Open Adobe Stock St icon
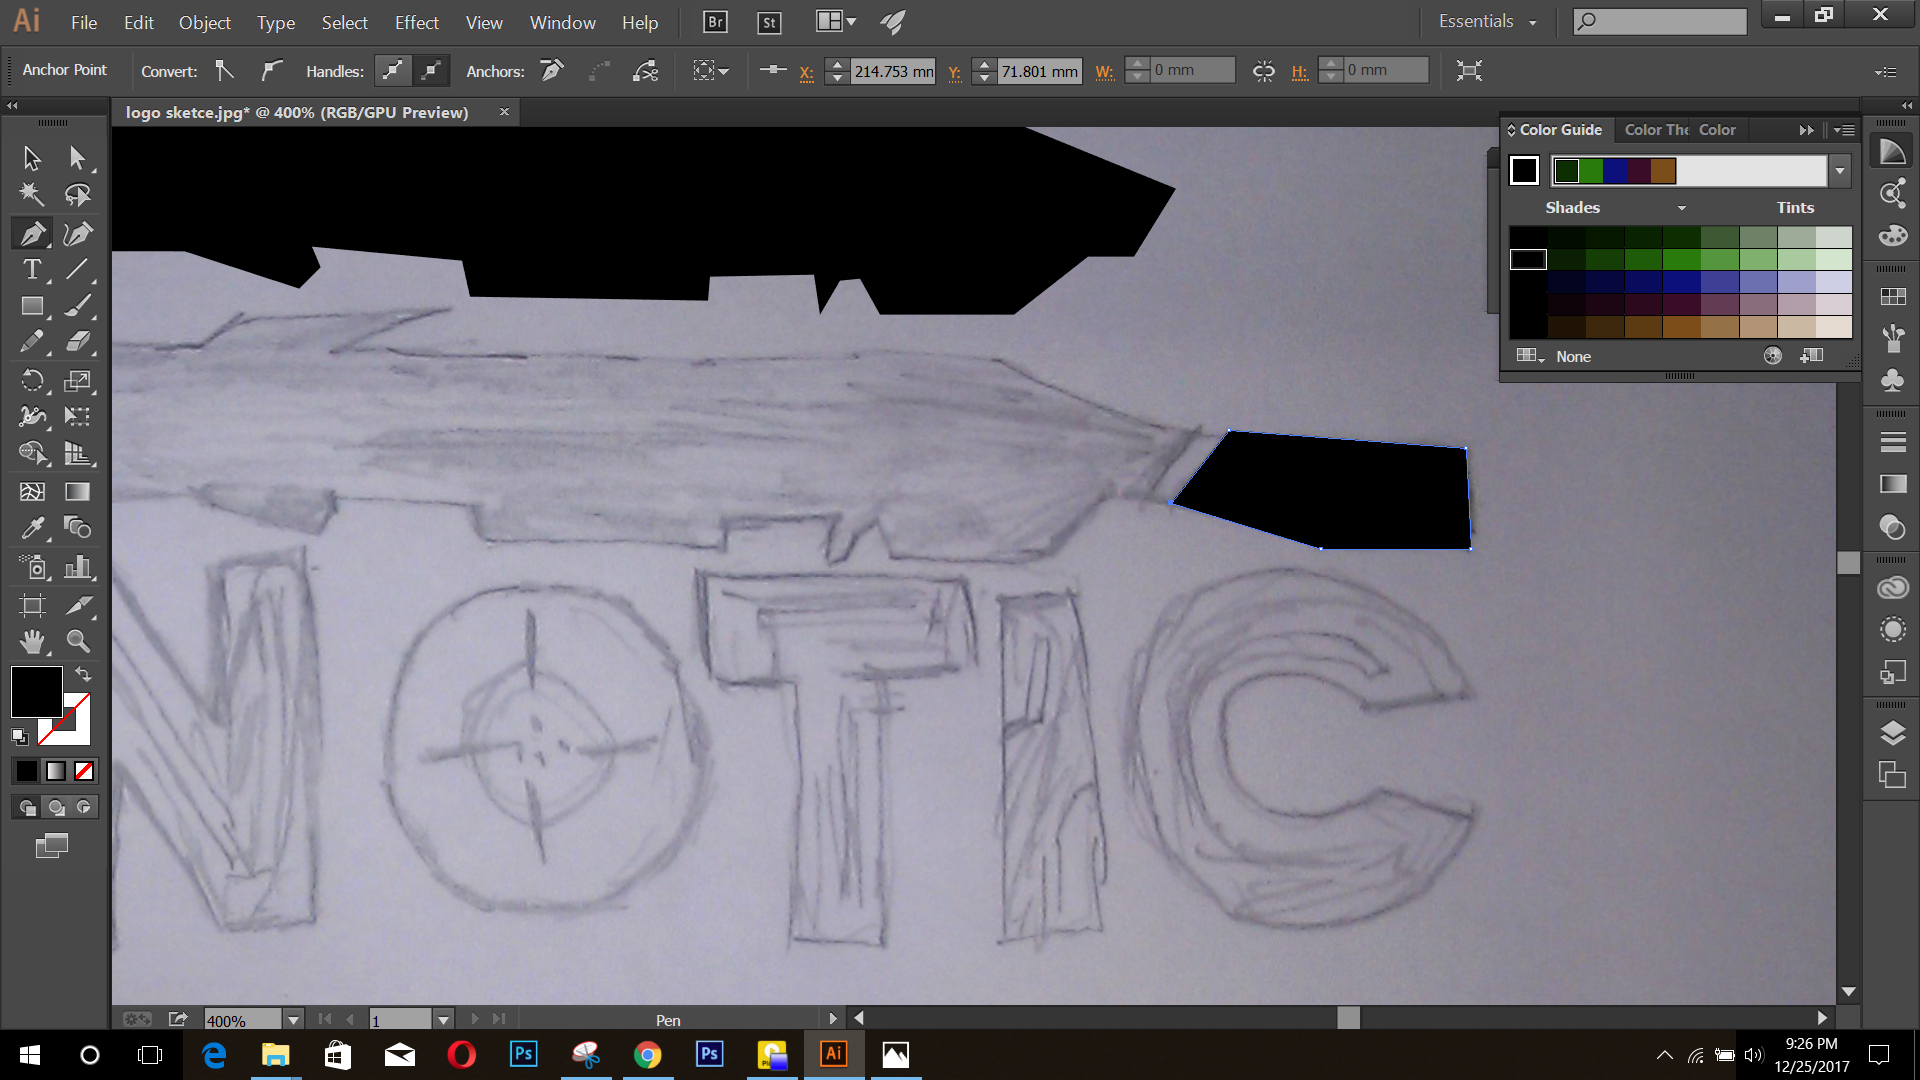Screen dimensions: 1920x1080 coord(769,22)
